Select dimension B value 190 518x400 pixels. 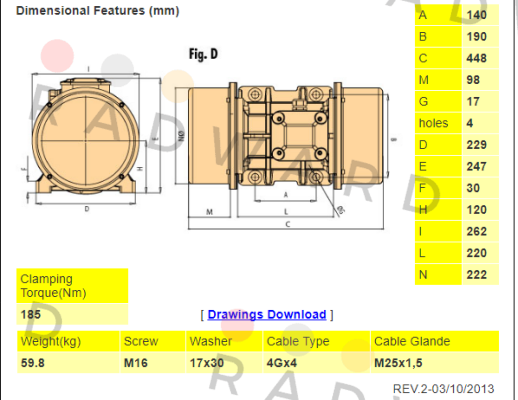click(x=477, y=37)
